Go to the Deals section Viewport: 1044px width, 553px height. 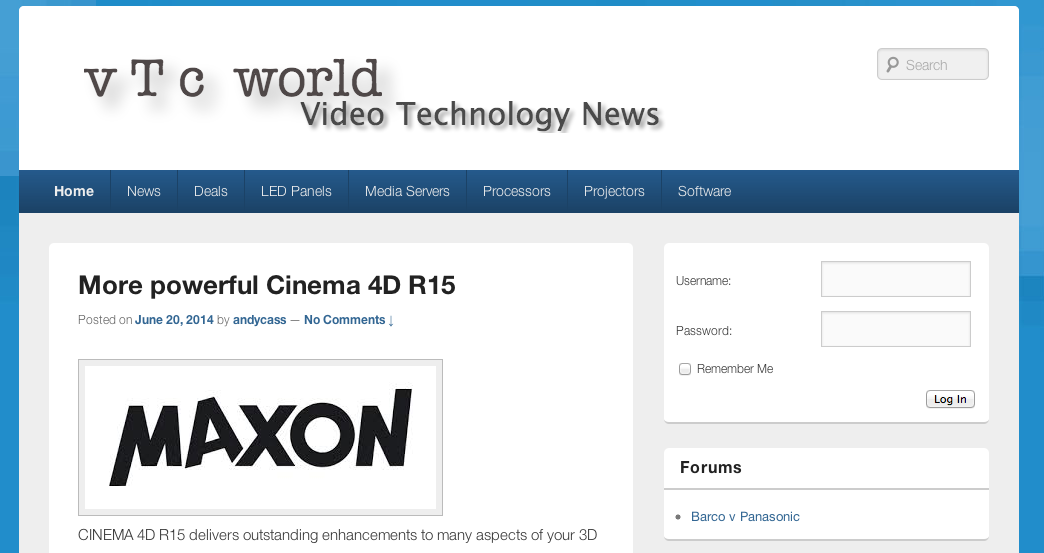pos(210,191)
